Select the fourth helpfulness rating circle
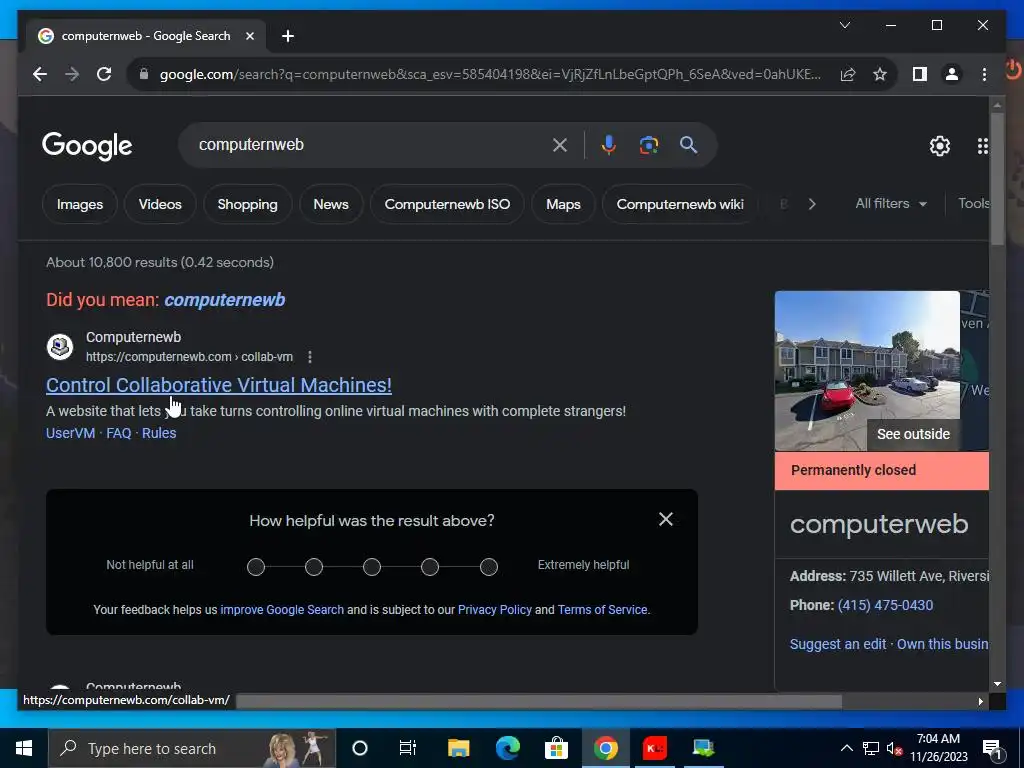 click(430, 567)
